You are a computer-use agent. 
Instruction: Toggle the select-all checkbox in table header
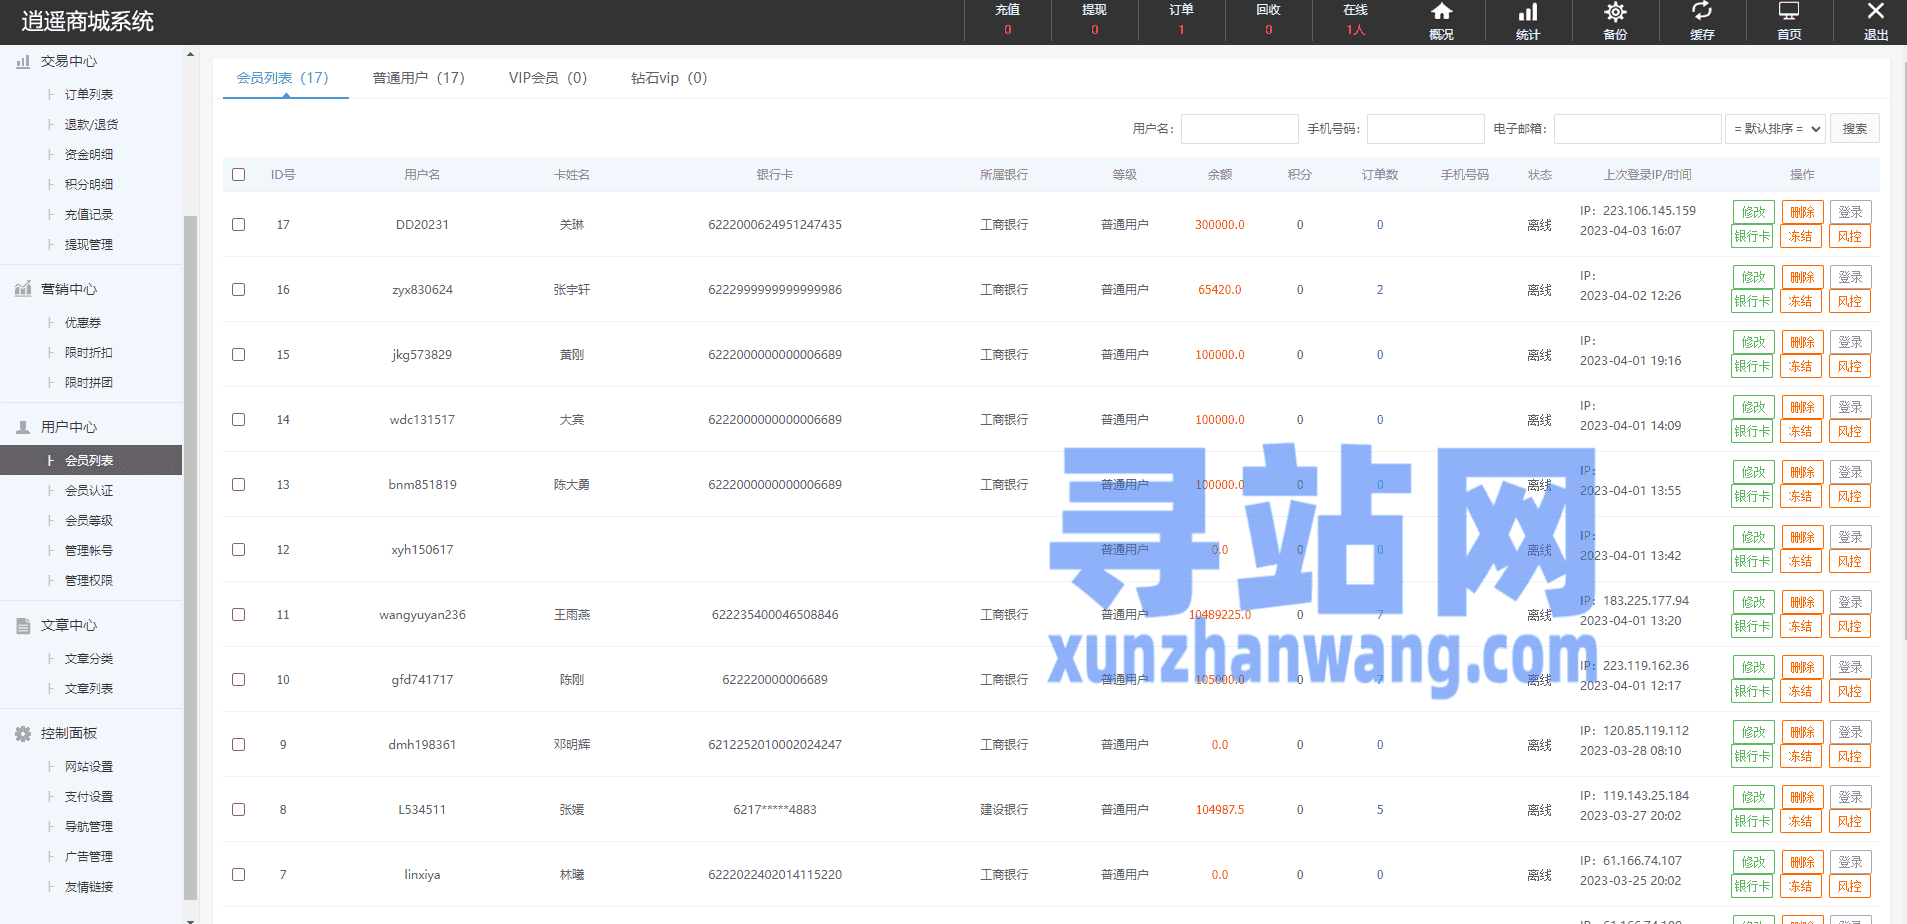[238, 174]
